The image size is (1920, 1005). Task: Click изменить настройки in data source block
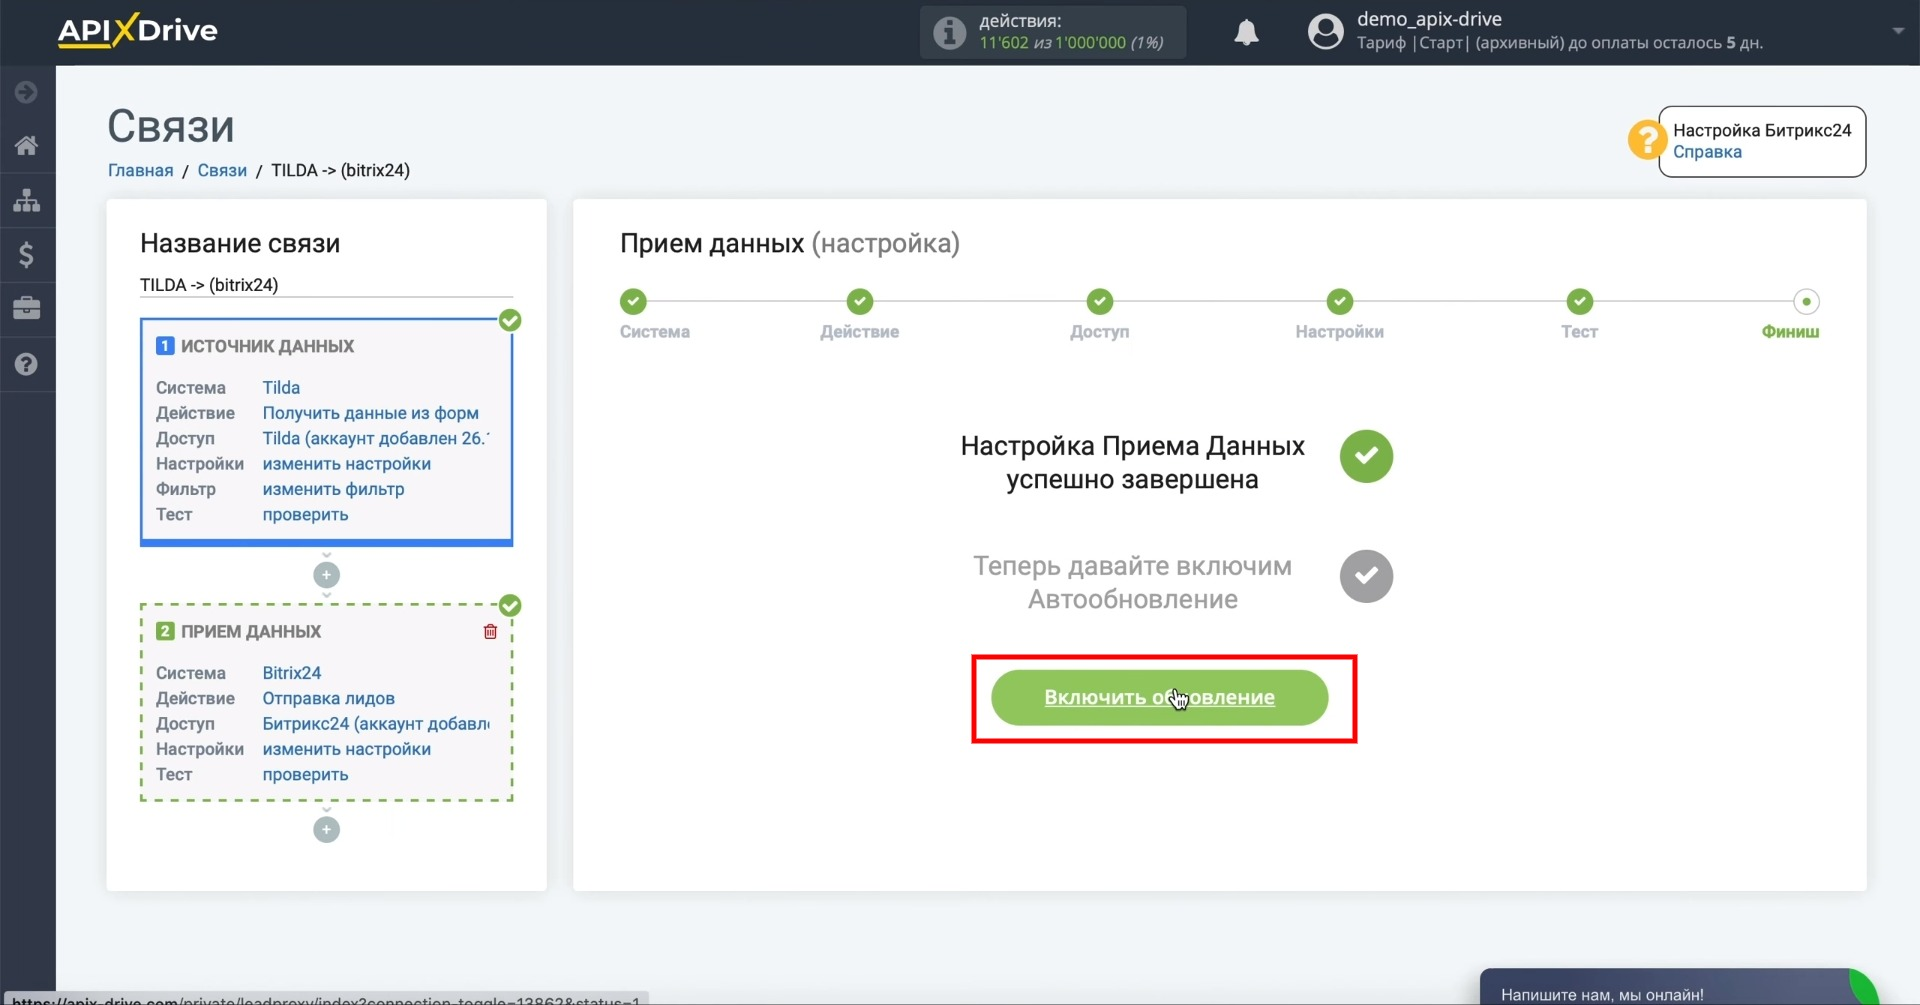[346, 464]
